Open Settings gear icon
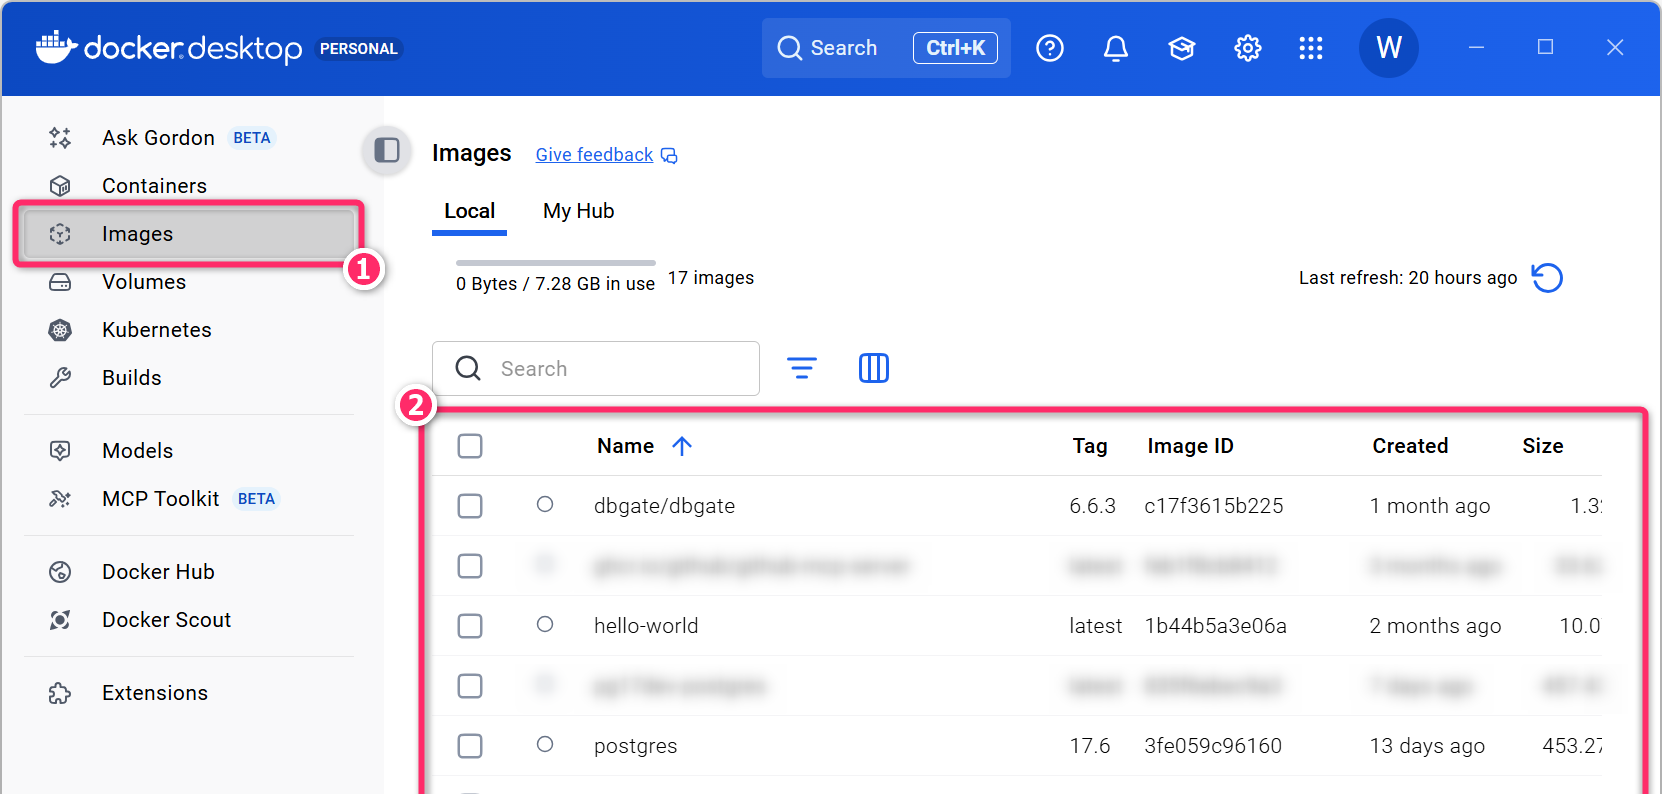This screenshot has width=1662, height=794. (1248, 48)
